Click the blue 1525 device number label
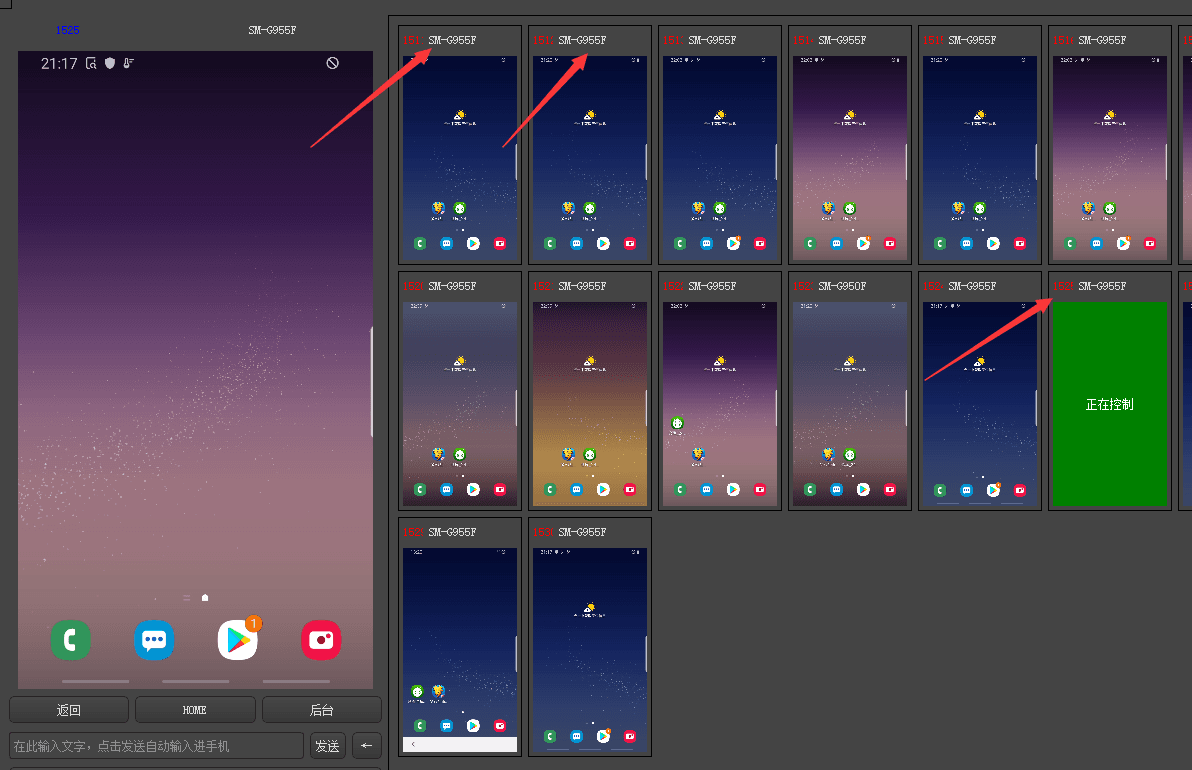This screenshot has width=1192, height=770. (67, 30)
